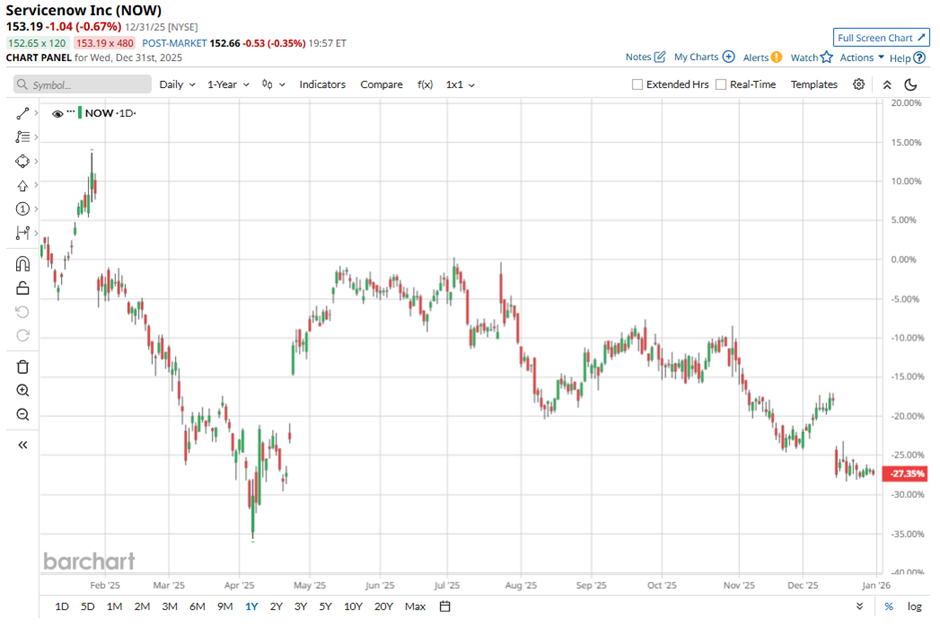Enable the Real-Time checkbox
The height and width of the screenshot is (628, 940).
pyautogui.click(x=721, y=84)
